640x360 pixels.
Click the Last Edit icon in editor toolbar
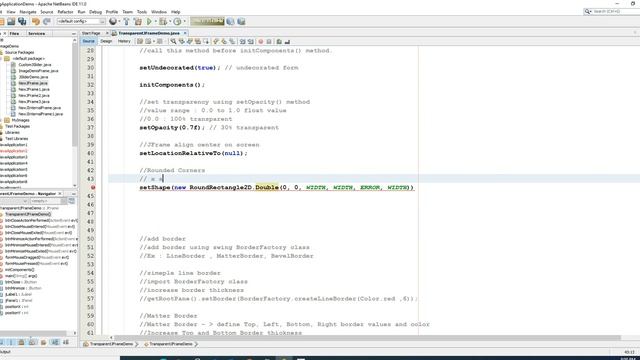(x=140, y=41)
